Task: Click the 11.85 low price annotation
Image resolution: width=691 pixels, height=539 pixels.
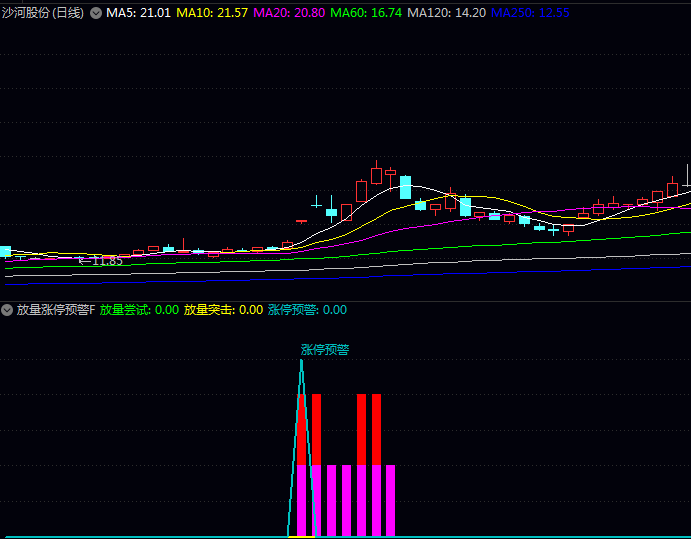Action: 101,261
